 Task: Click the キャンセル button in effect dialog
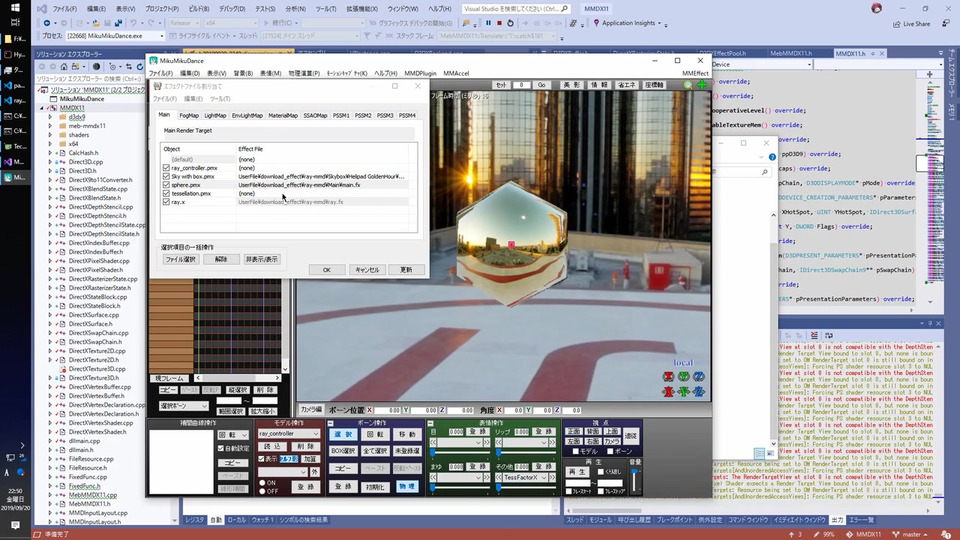[367, 270]
